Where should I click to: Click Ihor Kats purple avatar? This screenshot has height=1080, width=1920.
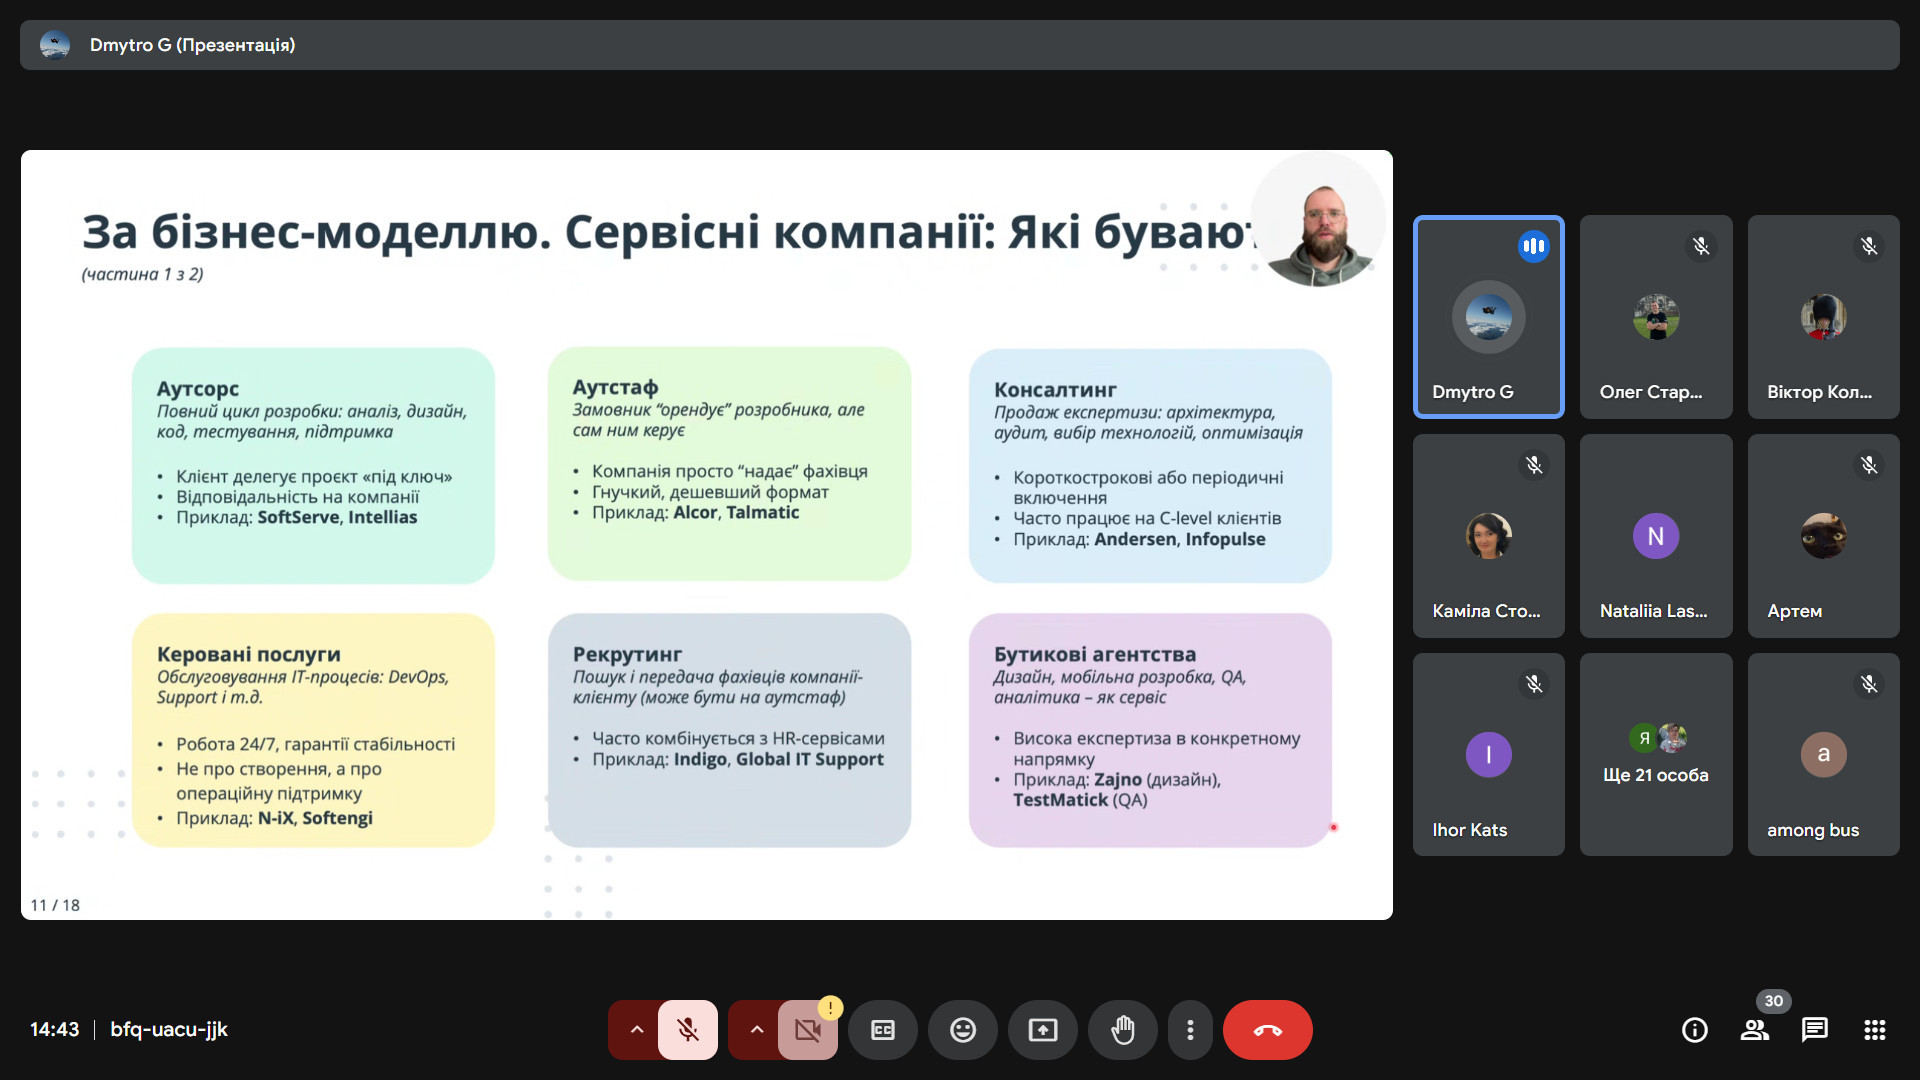pos(1488,755)
